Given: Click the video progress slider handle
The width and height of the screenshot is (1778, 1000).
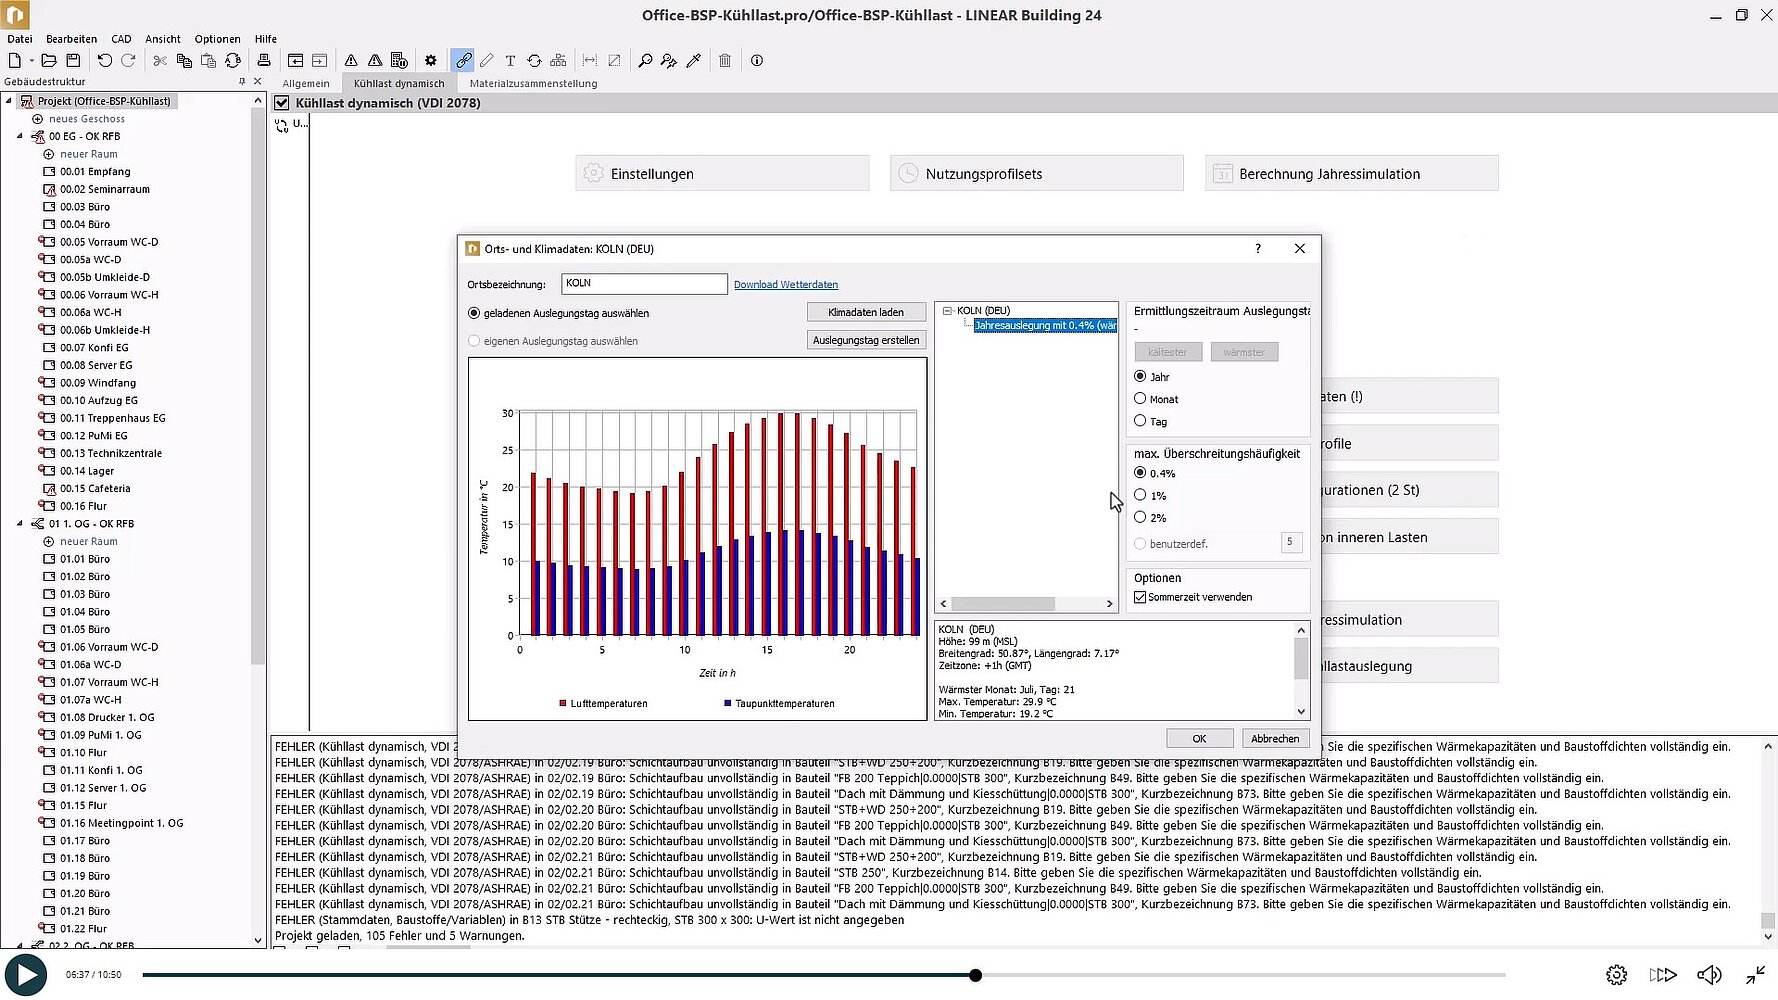Looking at the screenshot, I should click(975, 975).
